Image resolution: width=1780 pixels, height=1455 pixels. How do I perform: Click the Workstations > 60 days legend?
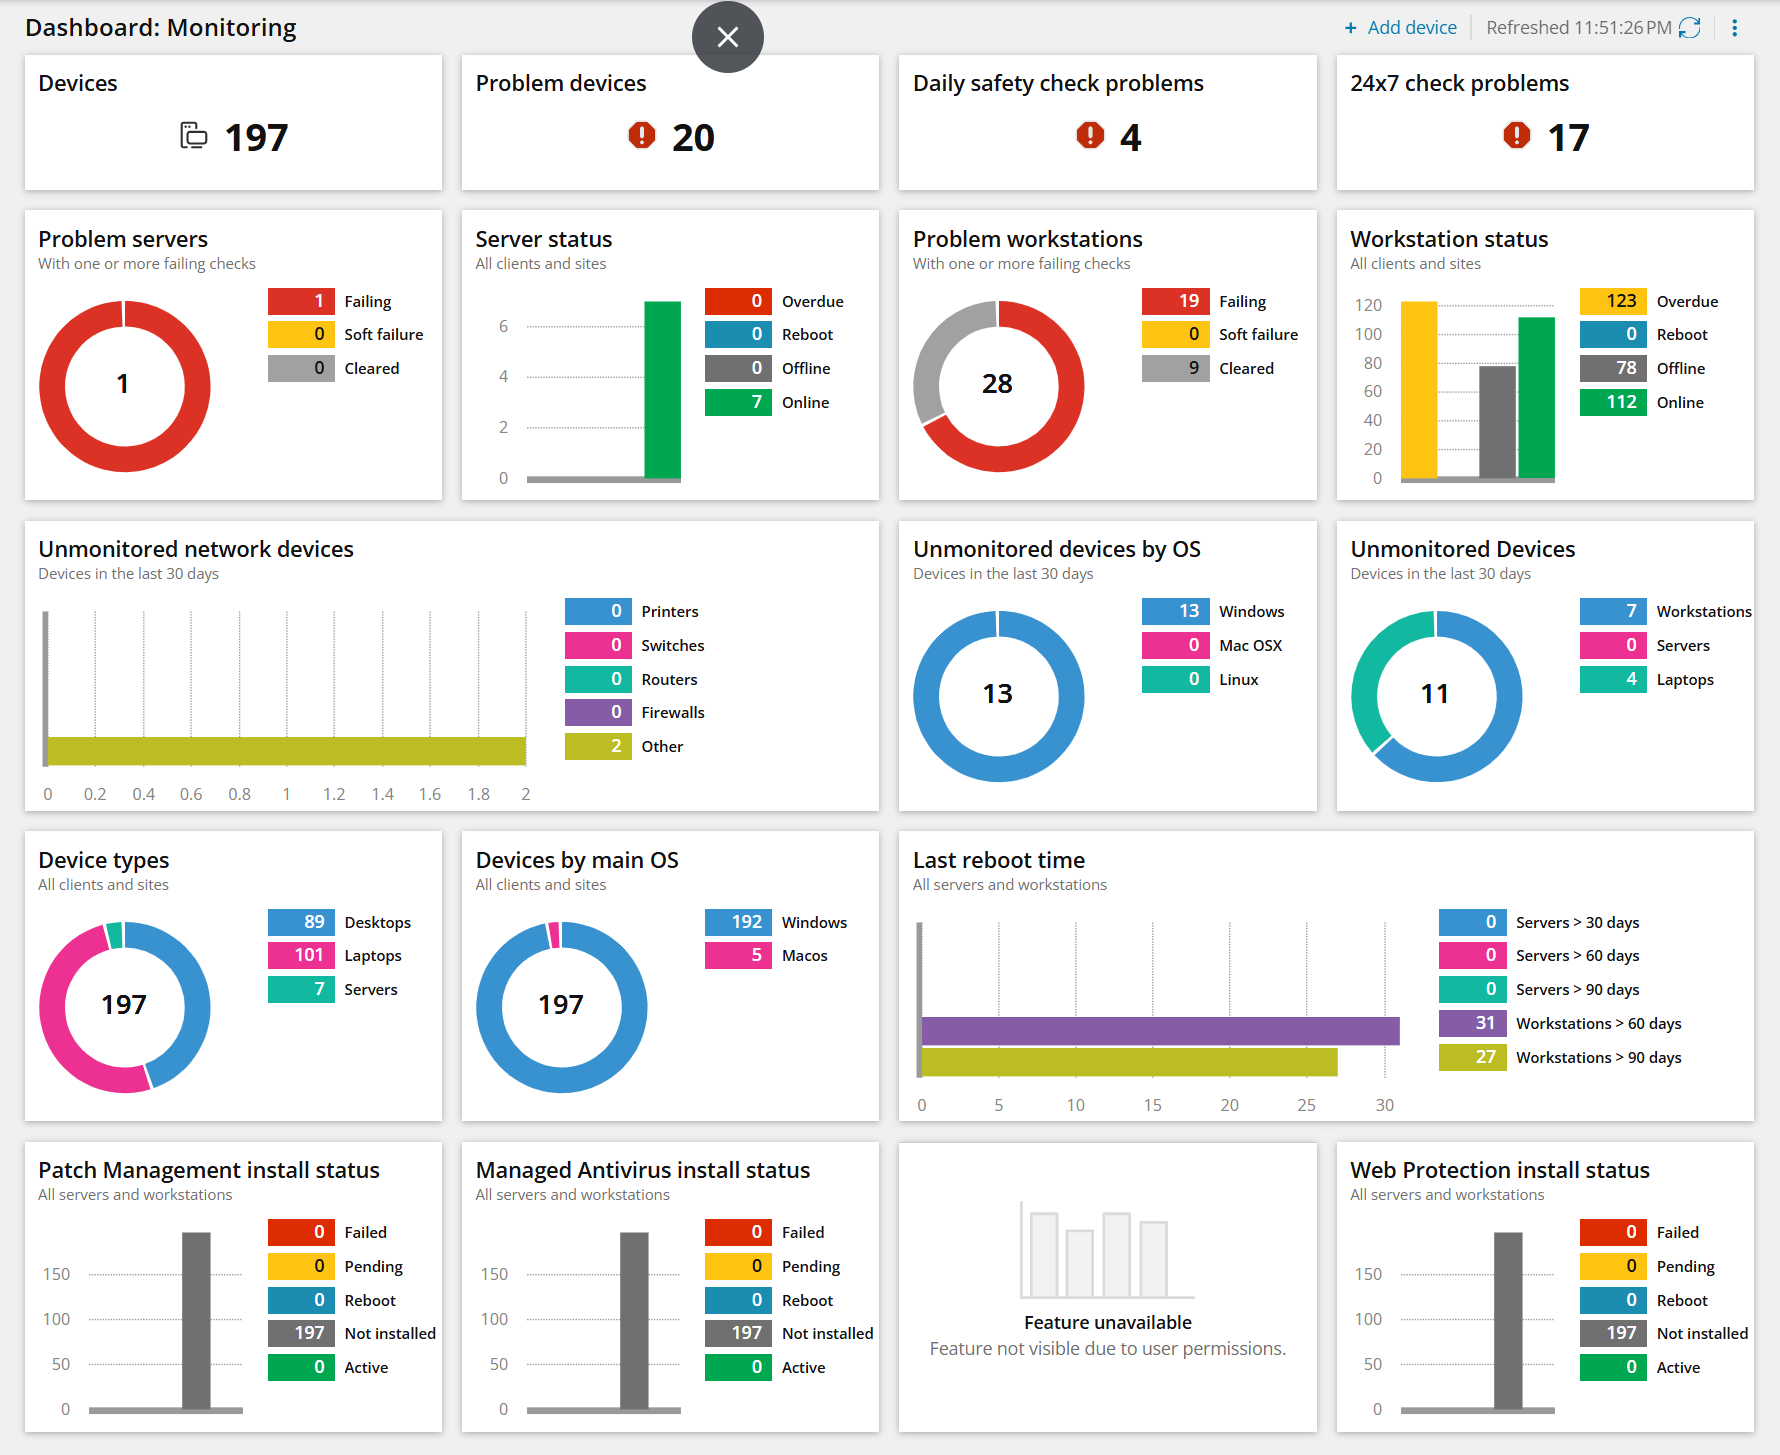(1560, 1023)
